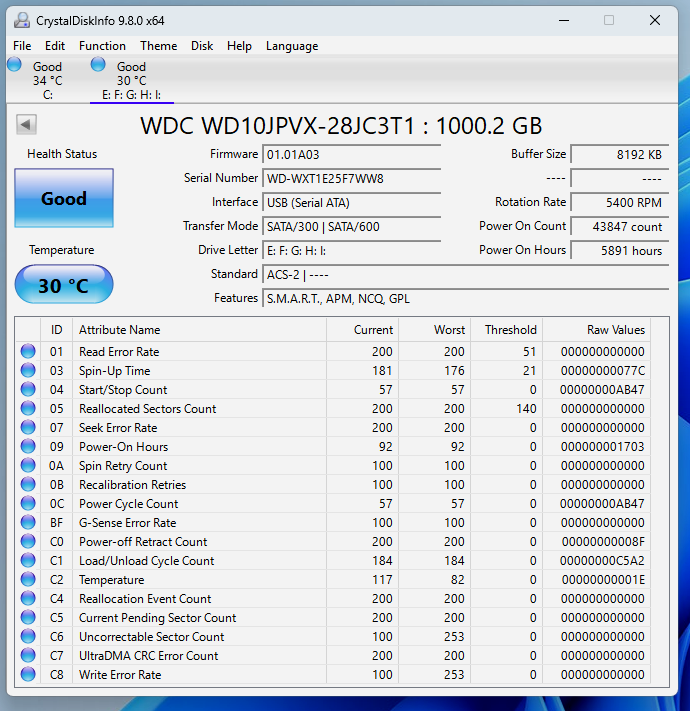Click status orb of Power Cycle Count row
690x711 pixels.
tap(28, 504)
